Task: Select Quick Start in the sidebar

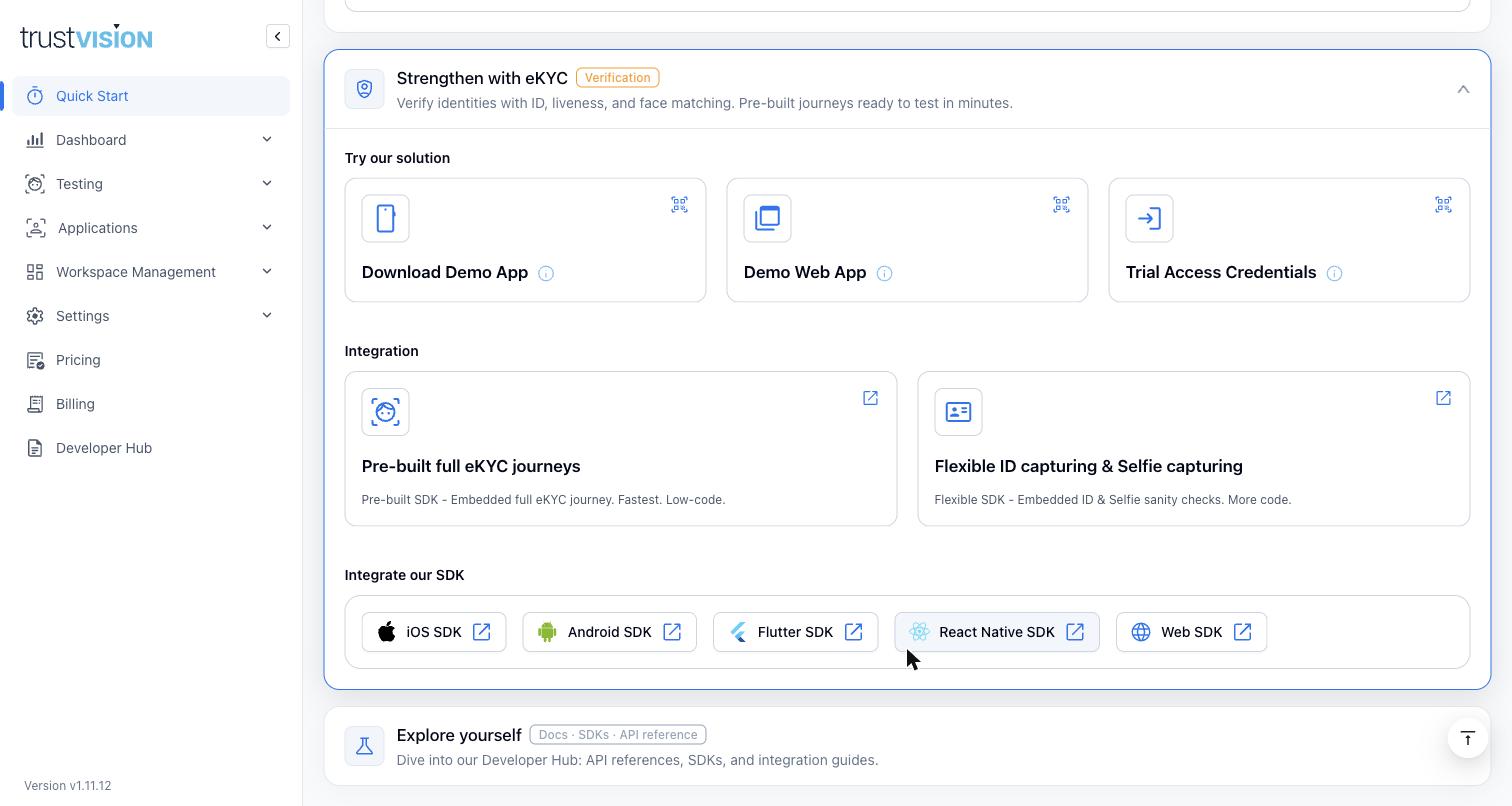Action: (151, 96)
